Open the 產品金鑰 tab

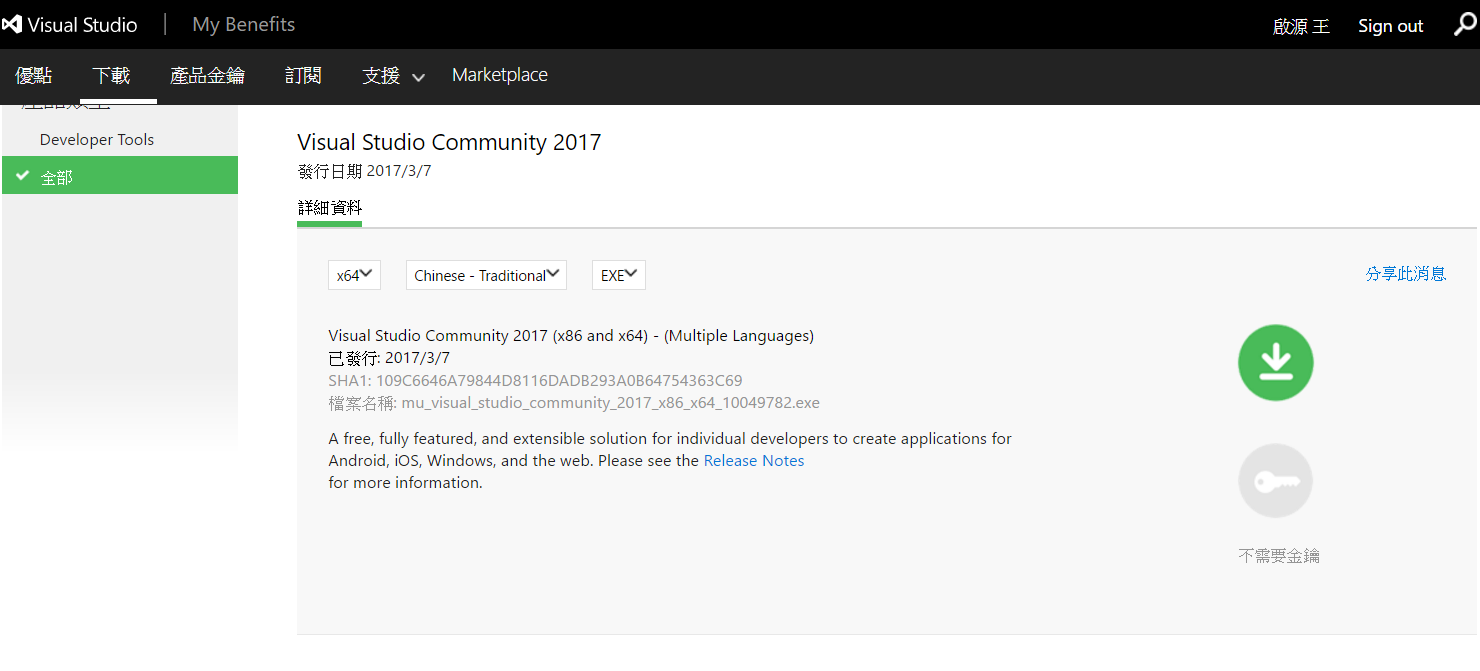pos(207,75)
